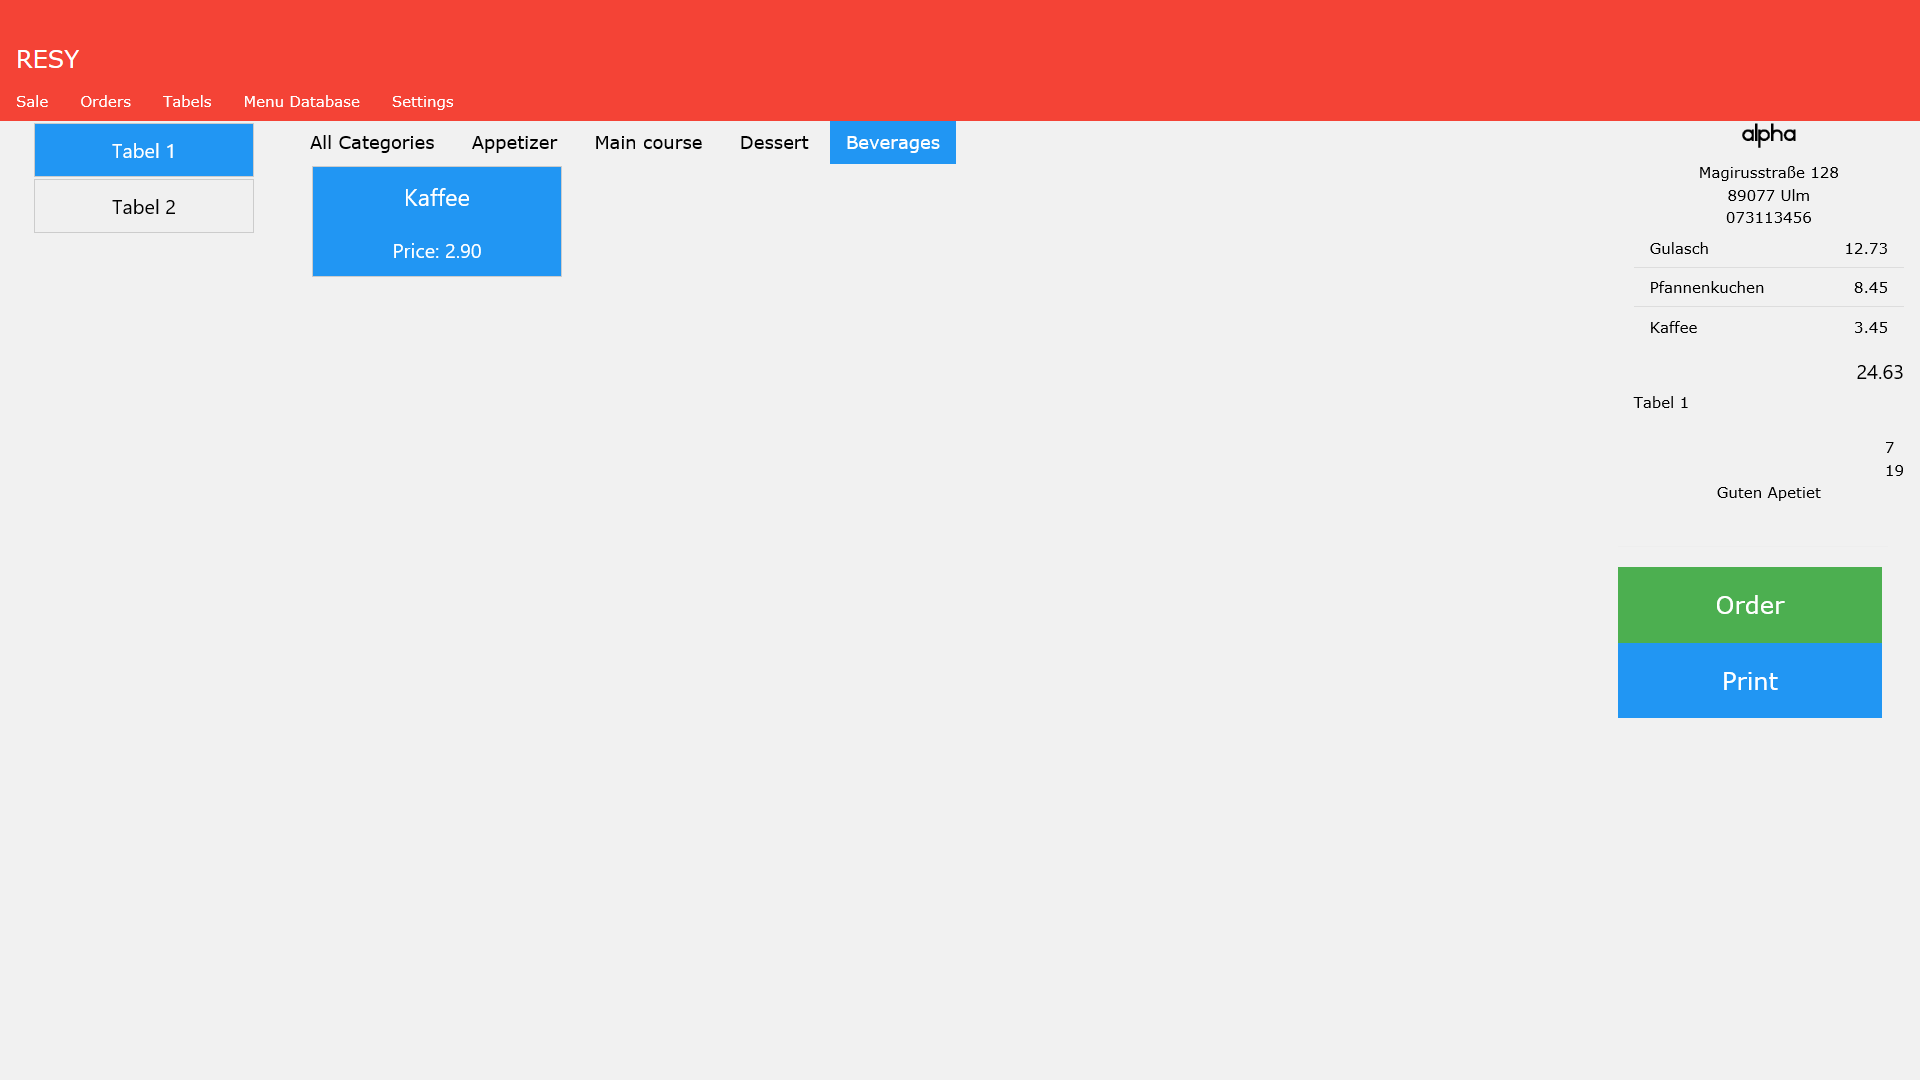Viewport: 1920px width, 1080px height.
Task: Go to the Tabels menu item
Action: [x=187, y=102]
